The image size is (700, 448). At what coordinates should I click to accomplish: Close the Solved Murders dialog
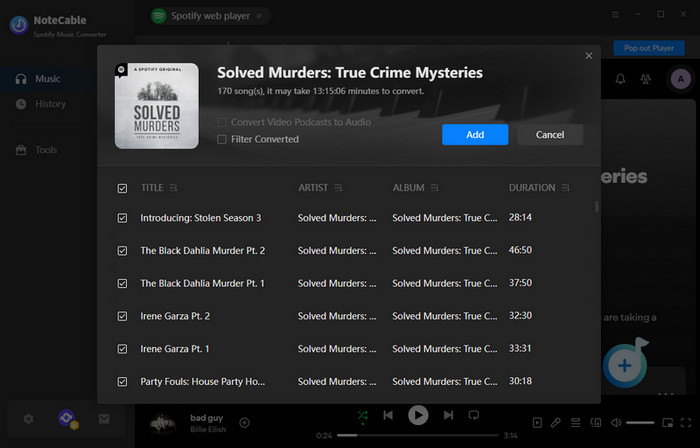pos(589,56)
